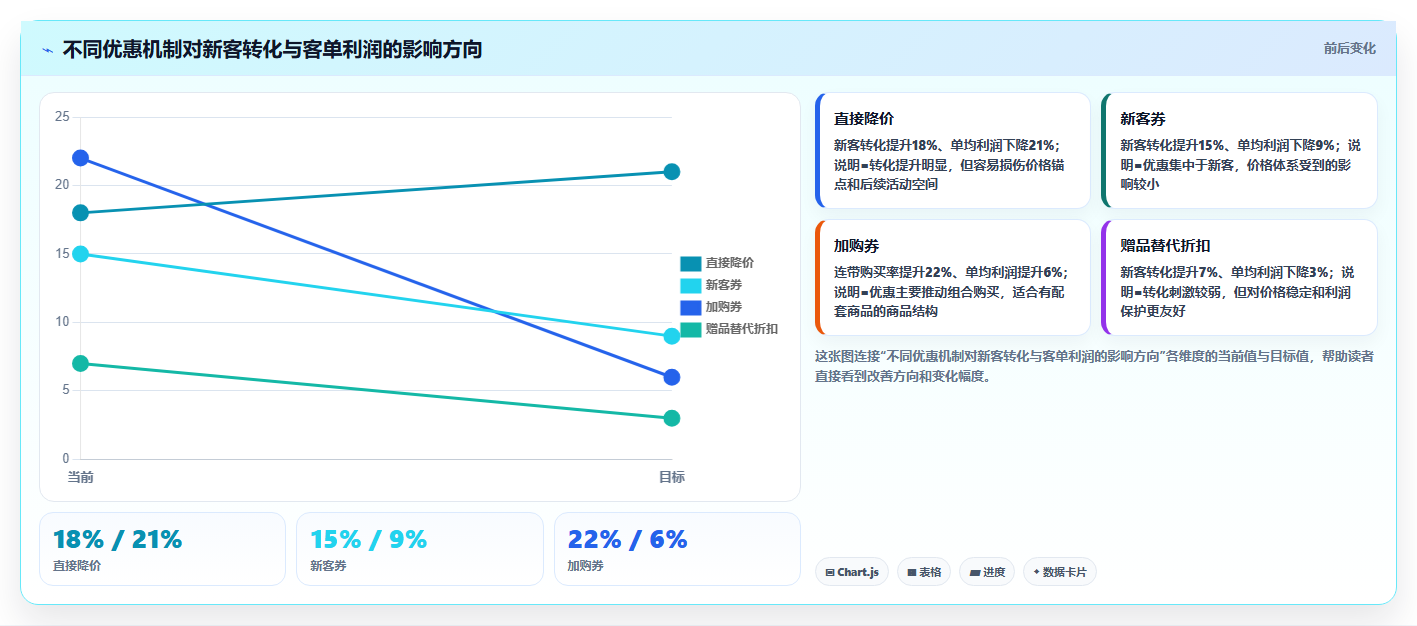Click the 新客券 target point at 9
This screenshot has width=1417, height=626.
[672, 336]
